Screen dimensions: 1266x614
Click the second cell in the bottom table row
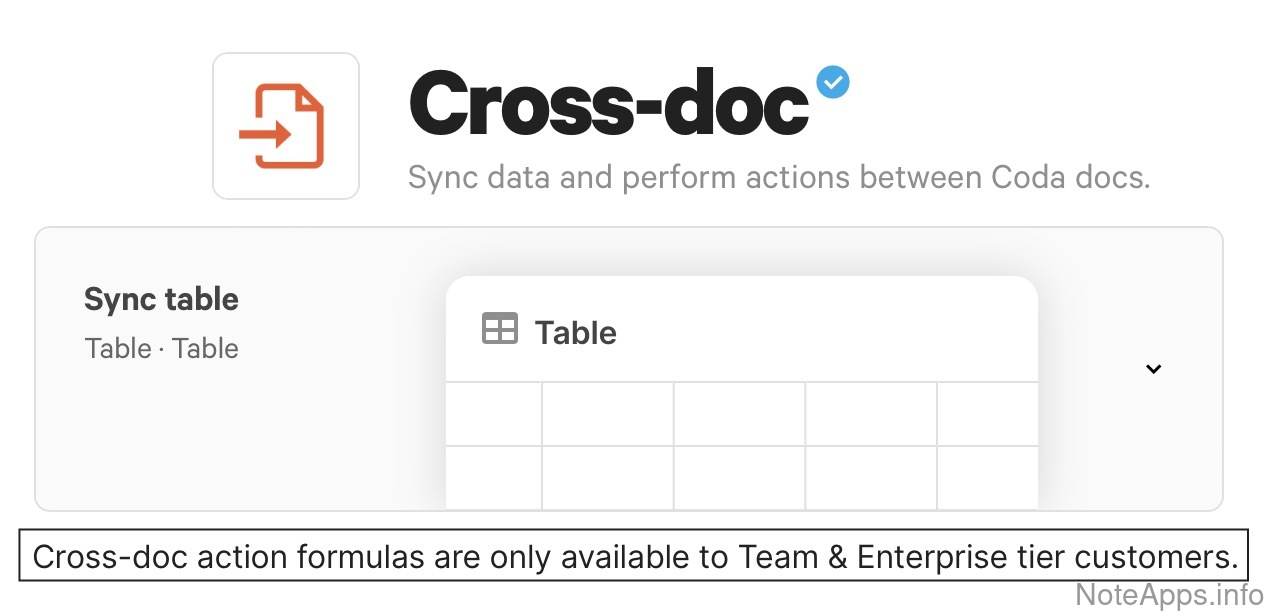point(608,477)
